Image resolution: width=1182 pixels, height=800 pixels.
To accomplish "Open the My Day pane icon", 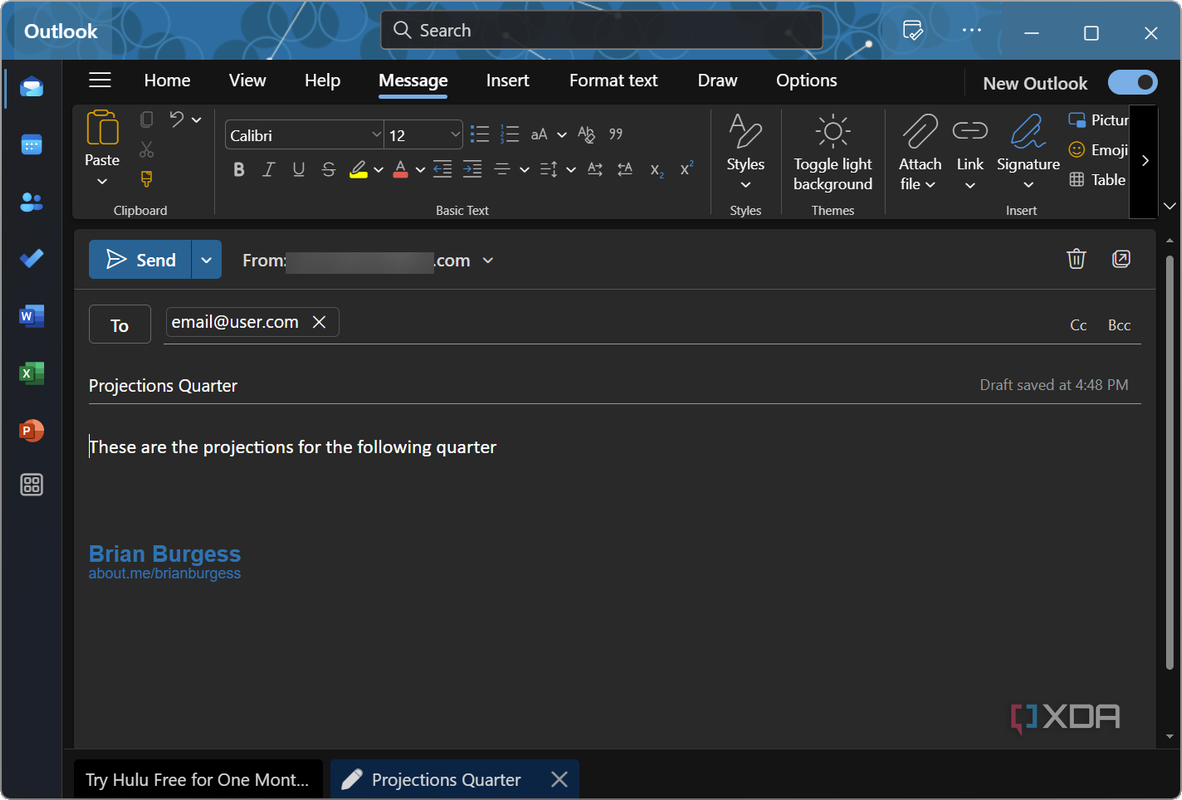I will click(912, 31).
